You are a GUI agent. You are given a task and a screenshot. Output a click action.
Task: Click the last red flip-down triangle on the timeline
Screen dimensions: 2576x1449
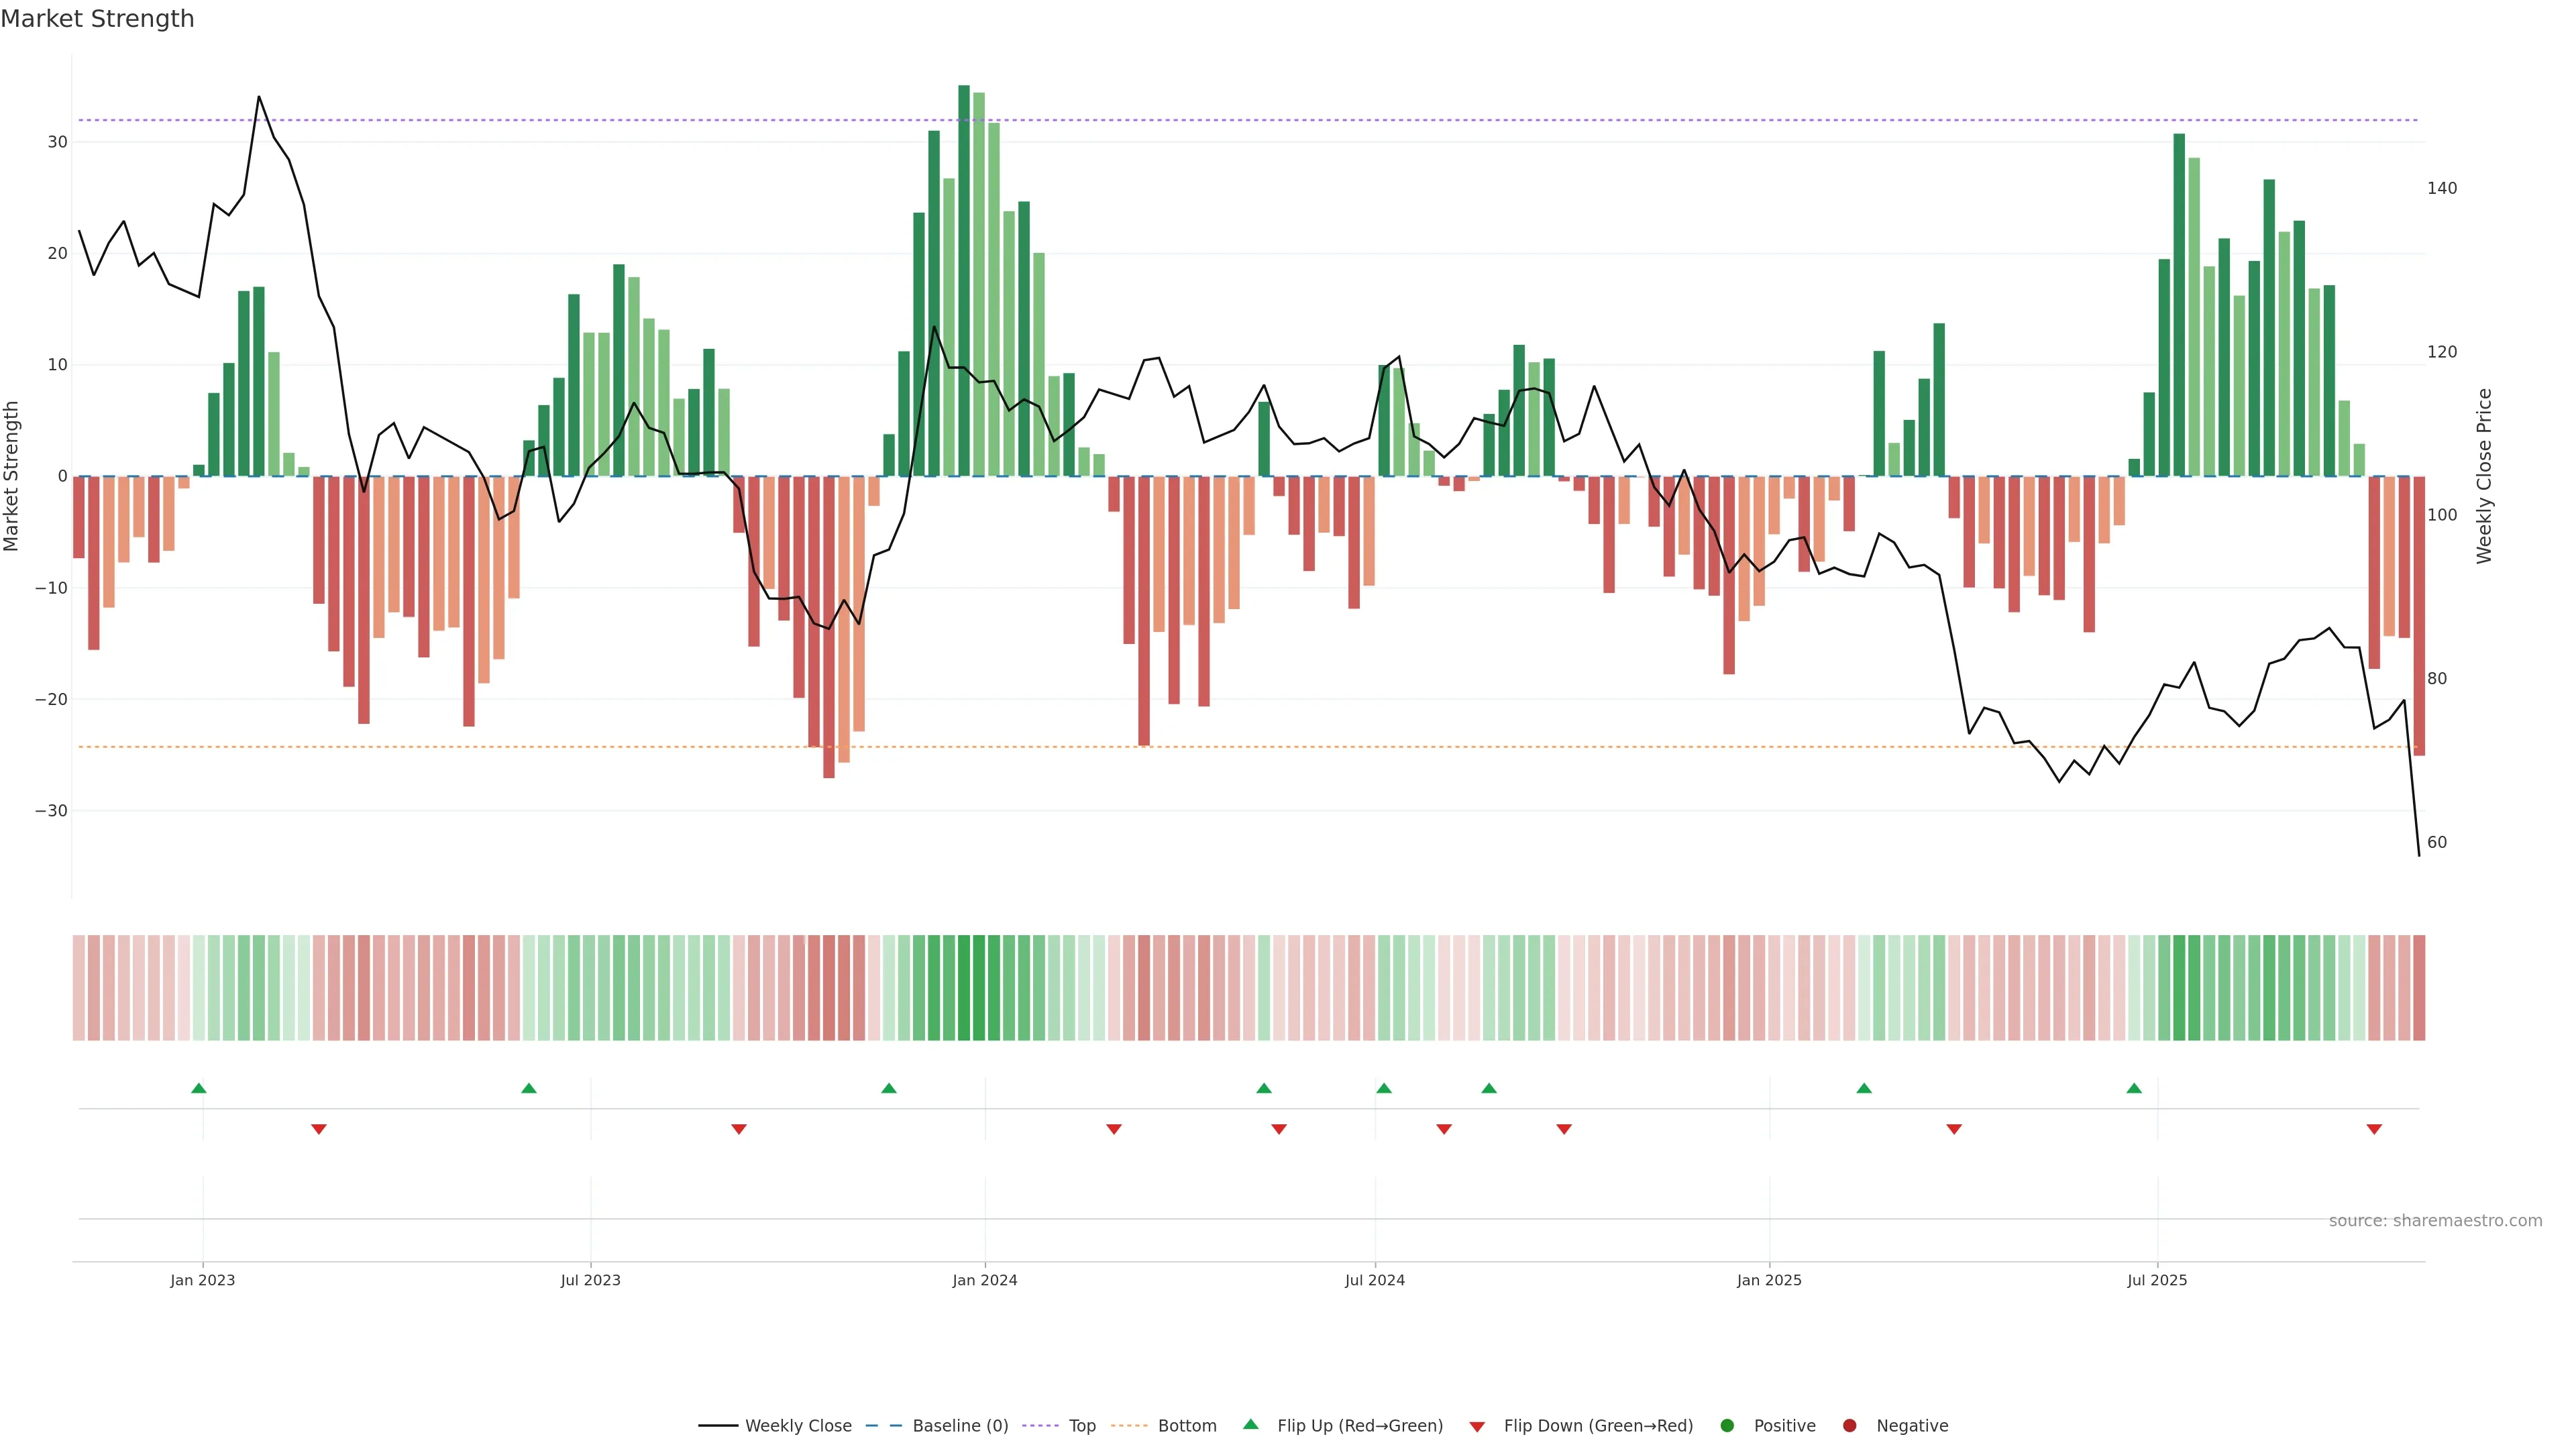[x=2374, y=1129]
